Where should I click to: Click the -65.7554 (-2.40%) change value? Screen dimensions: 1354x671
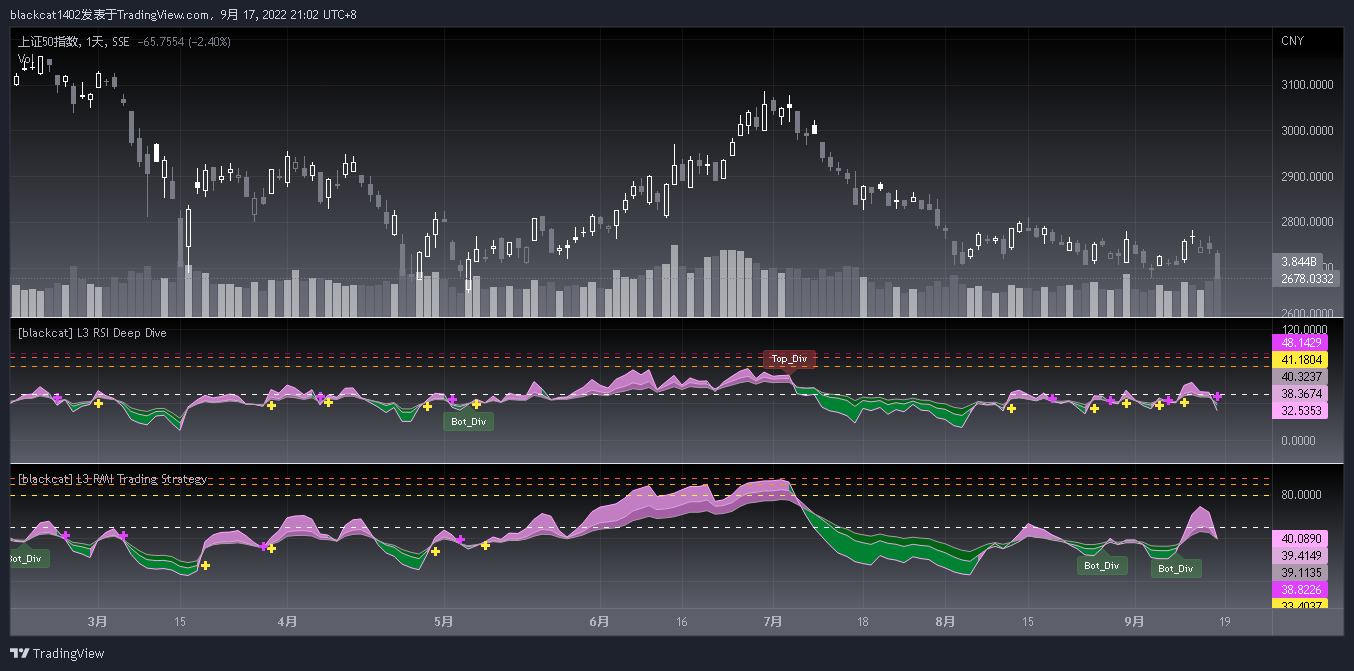click(185, 42)
